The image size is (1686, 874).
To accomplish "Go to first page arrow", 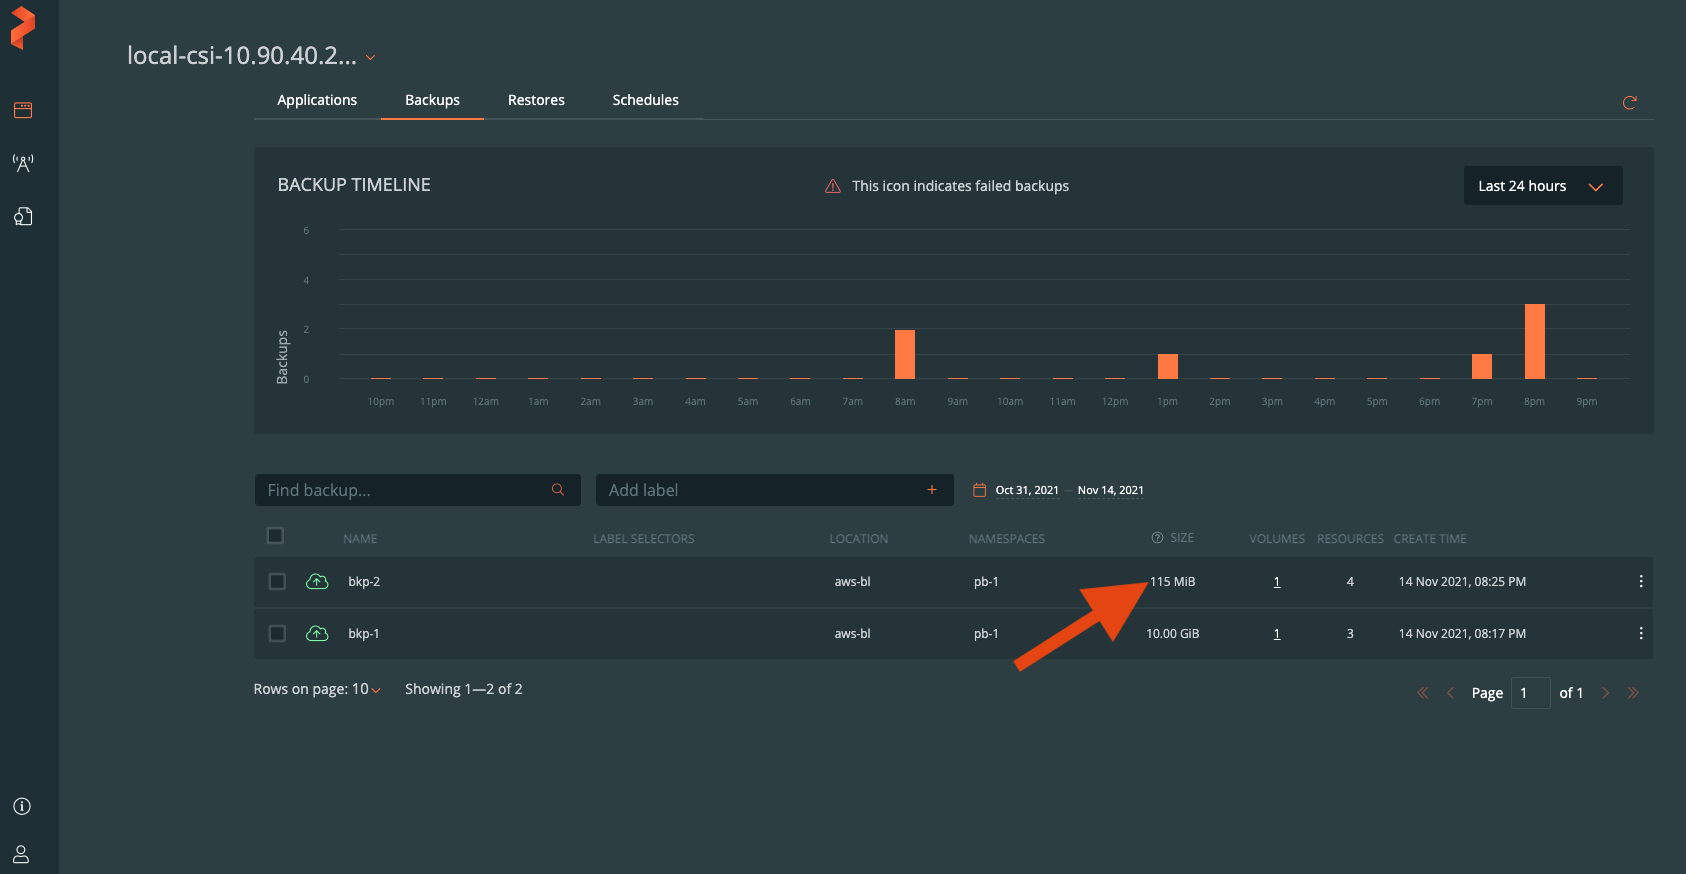I will pyautogui.click(x=1422, y=693).
